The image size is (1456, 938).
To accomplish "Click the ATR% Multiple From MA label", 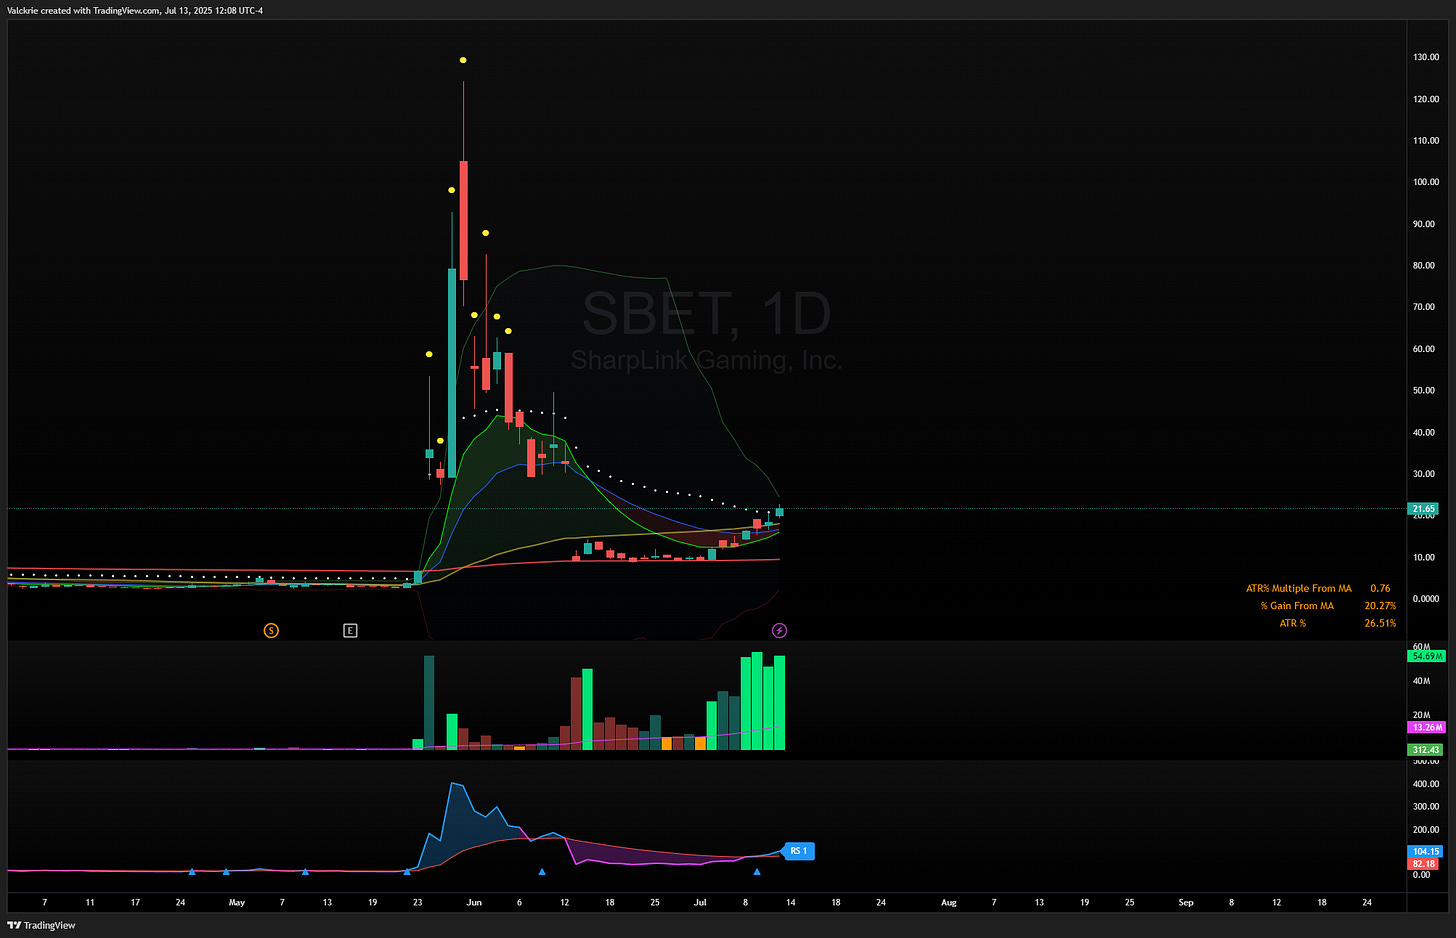I will (1298, 589).
